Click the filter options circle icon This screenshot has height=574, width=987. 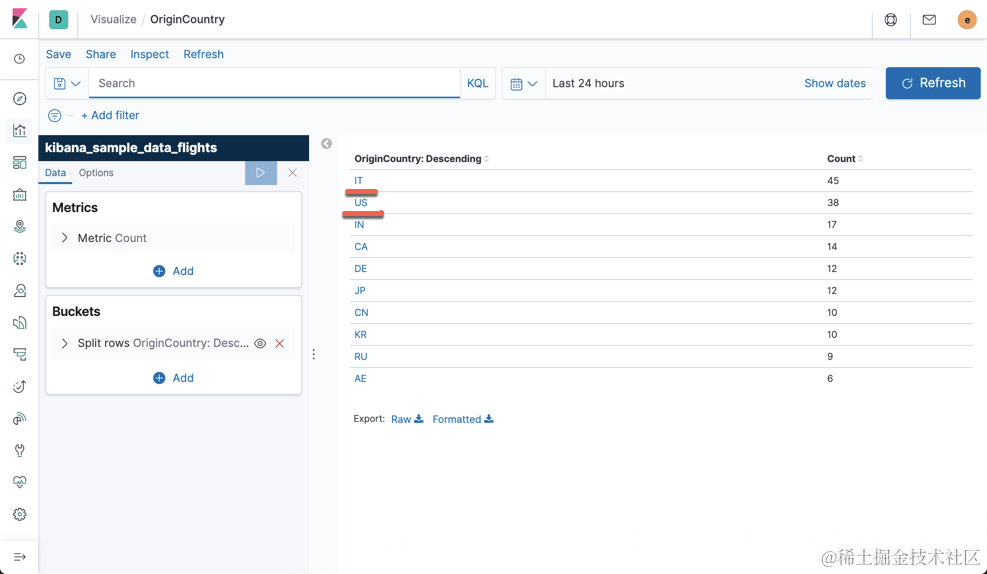pos(55,115)
